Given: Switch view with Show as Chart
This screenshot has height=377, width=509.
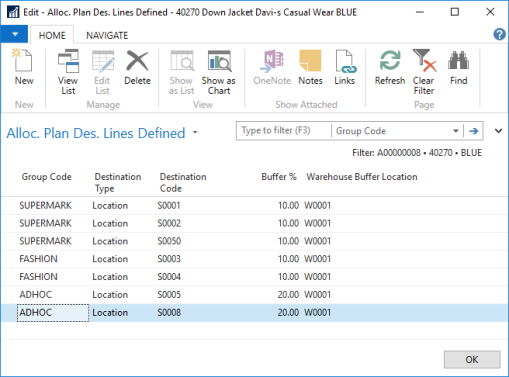Looking at the screenshot, I should point(219,72).
